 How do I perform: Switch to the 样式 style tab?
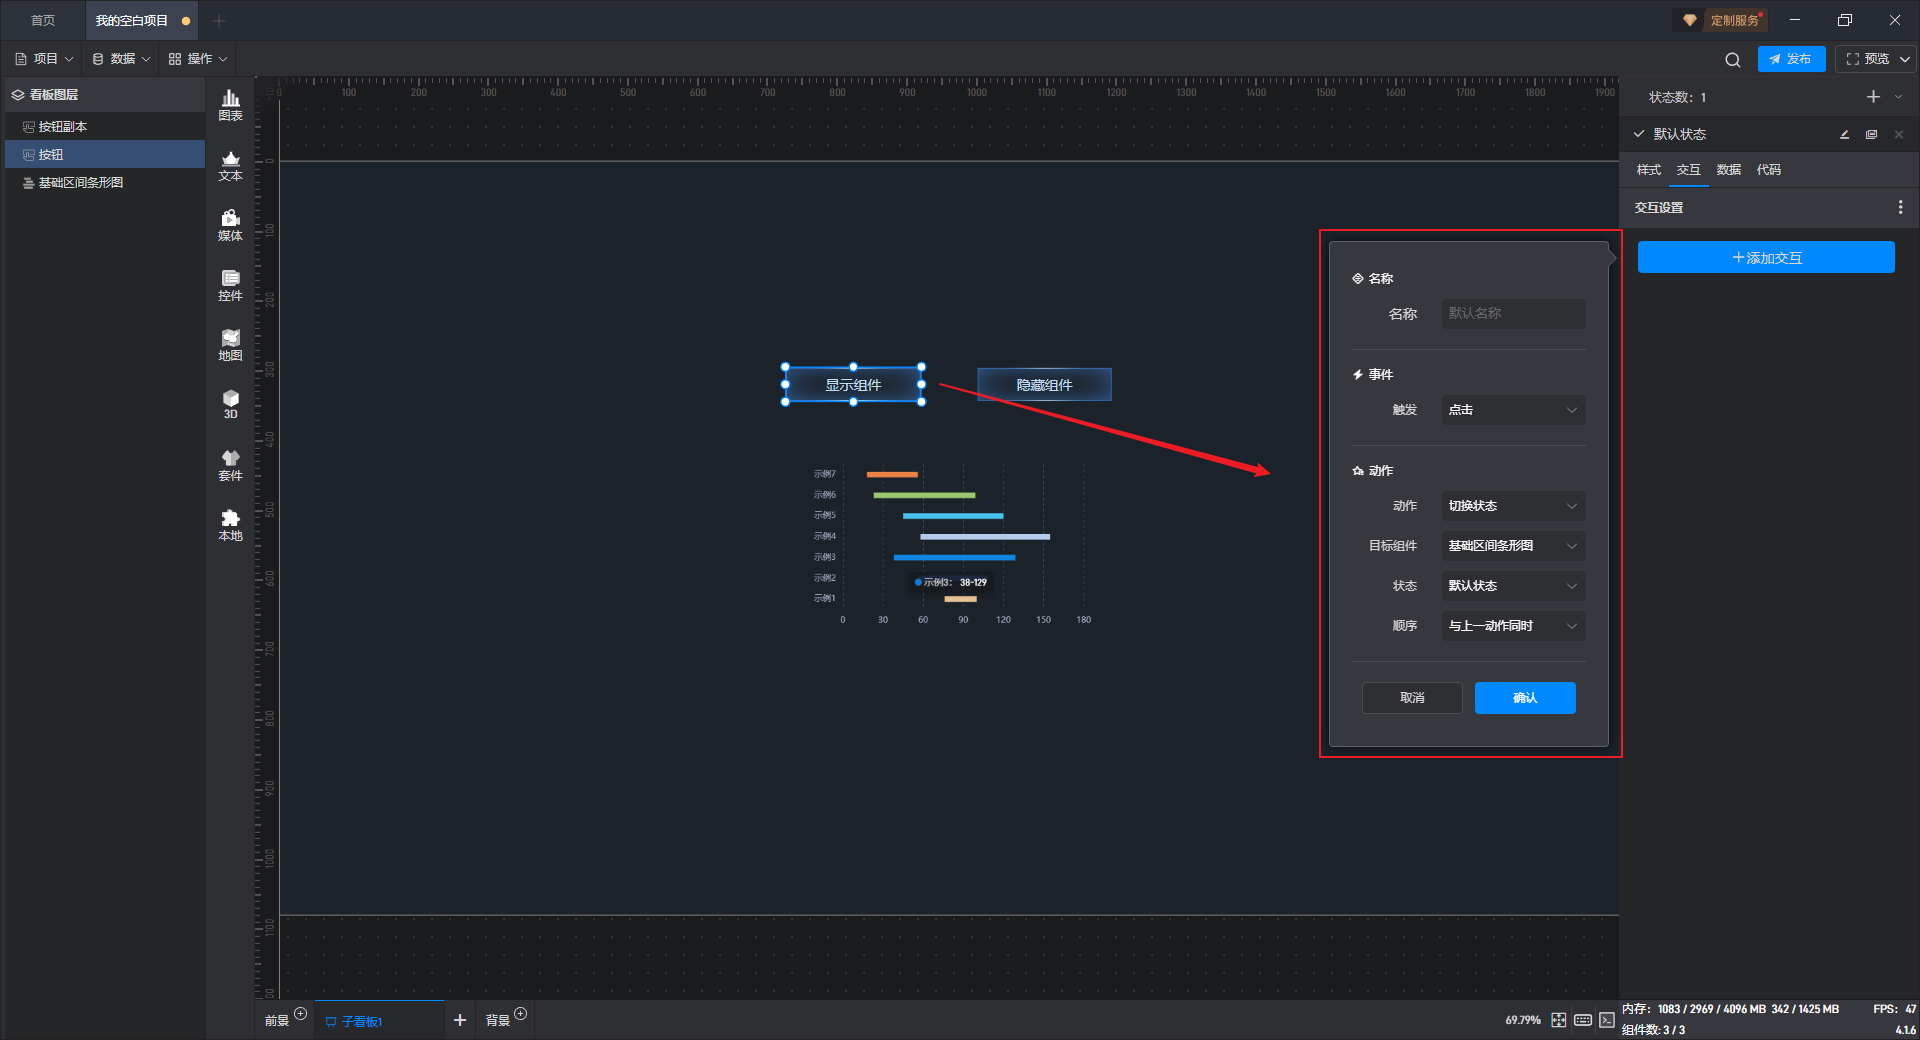[1648, 170]
